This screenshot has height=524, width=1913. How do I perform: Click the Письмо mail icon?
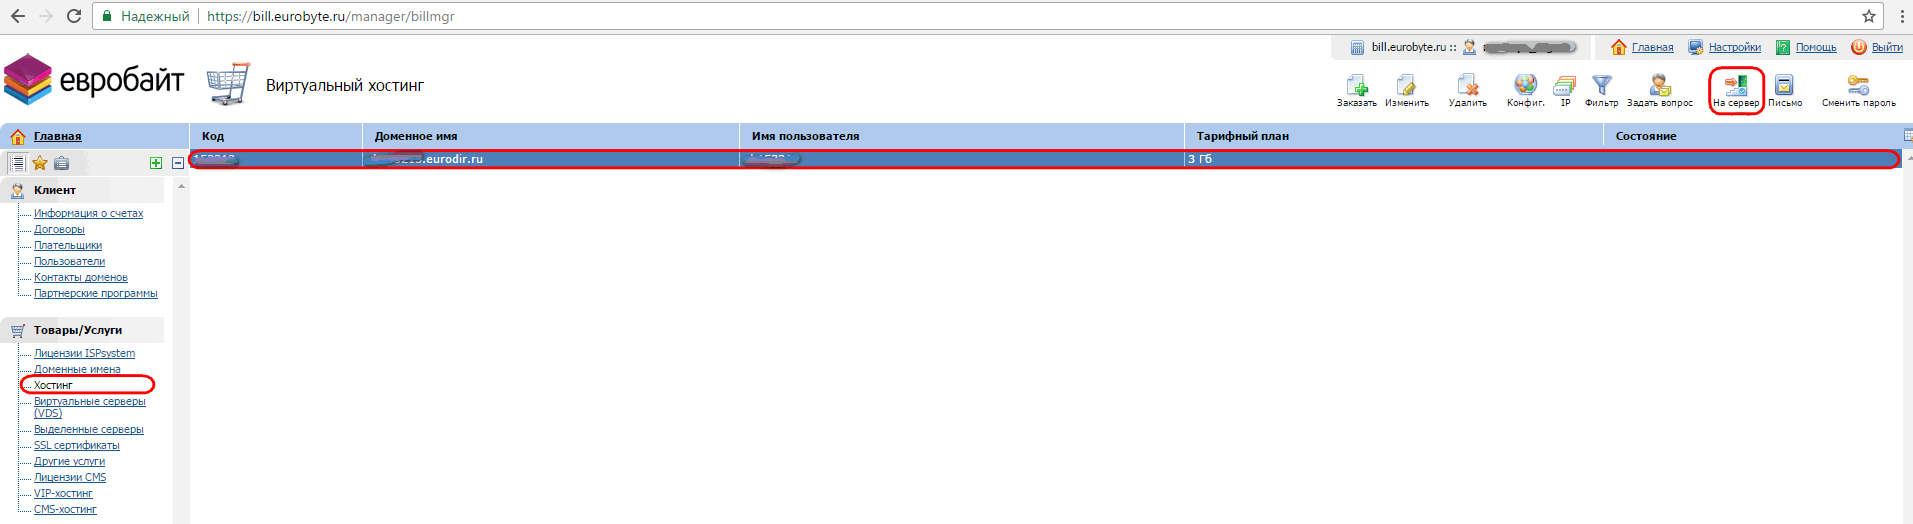click(1784, 88)
